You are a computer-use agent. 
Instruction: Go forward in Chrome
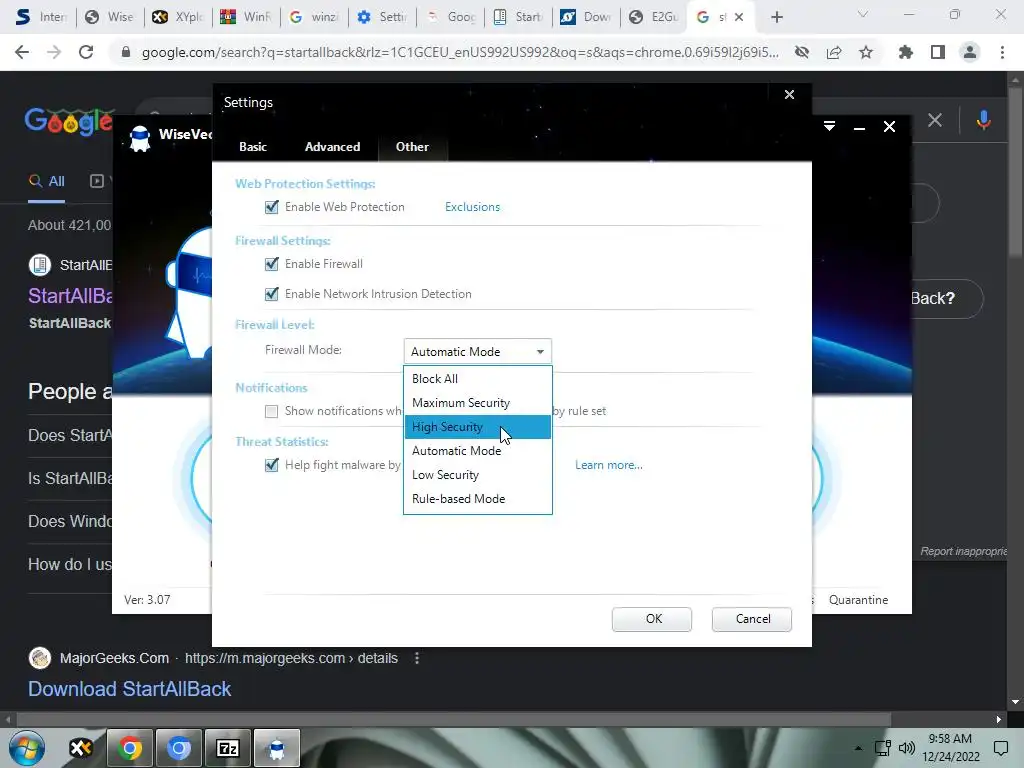coord(54,52)
